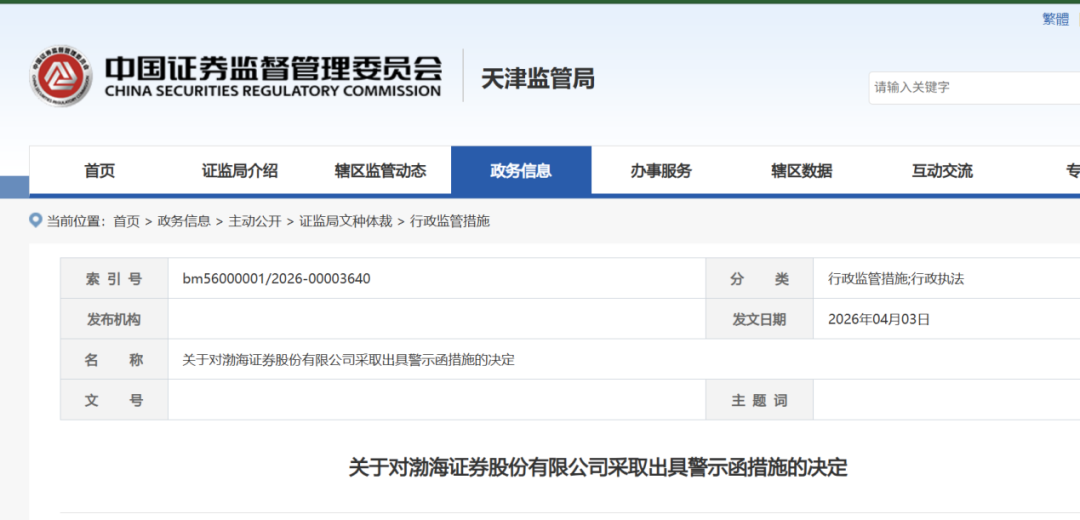Click the article heading 关于对渤海证券股份有限公司采取出具警示函措施的决定
The height and width of the screenshot is (520, 1080).
(x=597, y=467)
